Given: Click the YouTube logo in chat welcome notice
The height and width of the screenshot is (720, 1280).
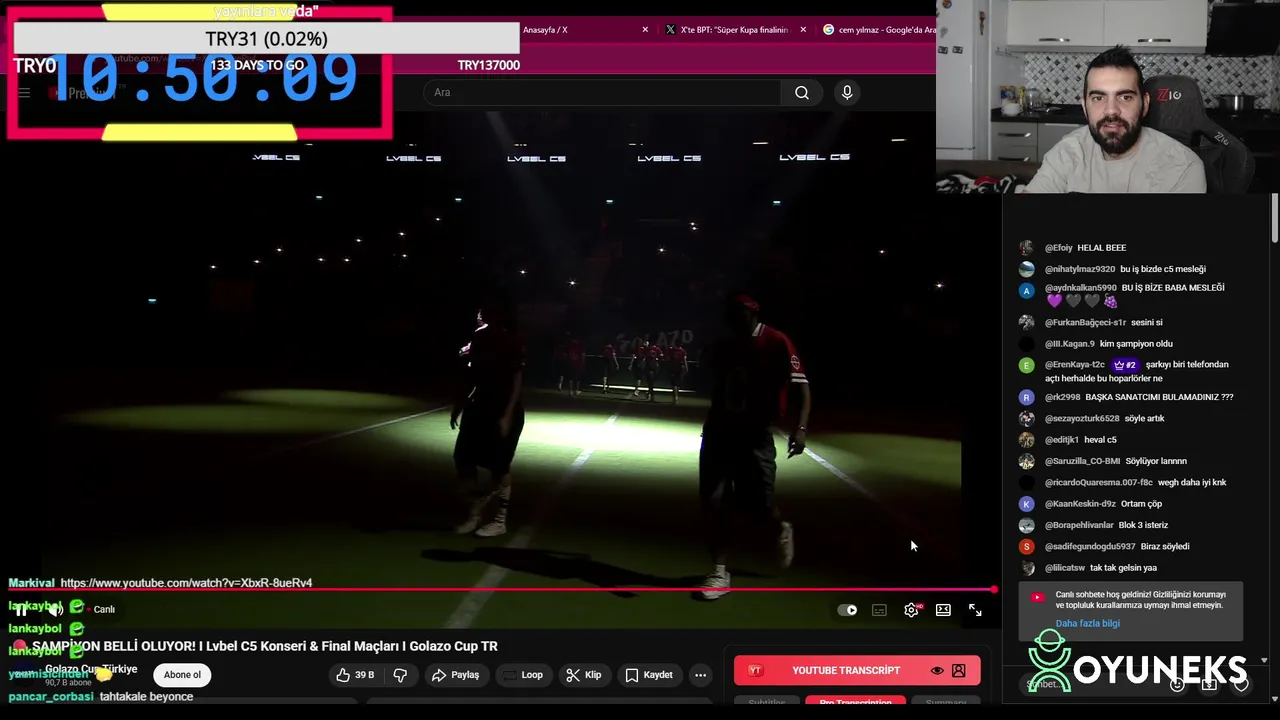Looking at the screenshot, I should point(1037,598).
